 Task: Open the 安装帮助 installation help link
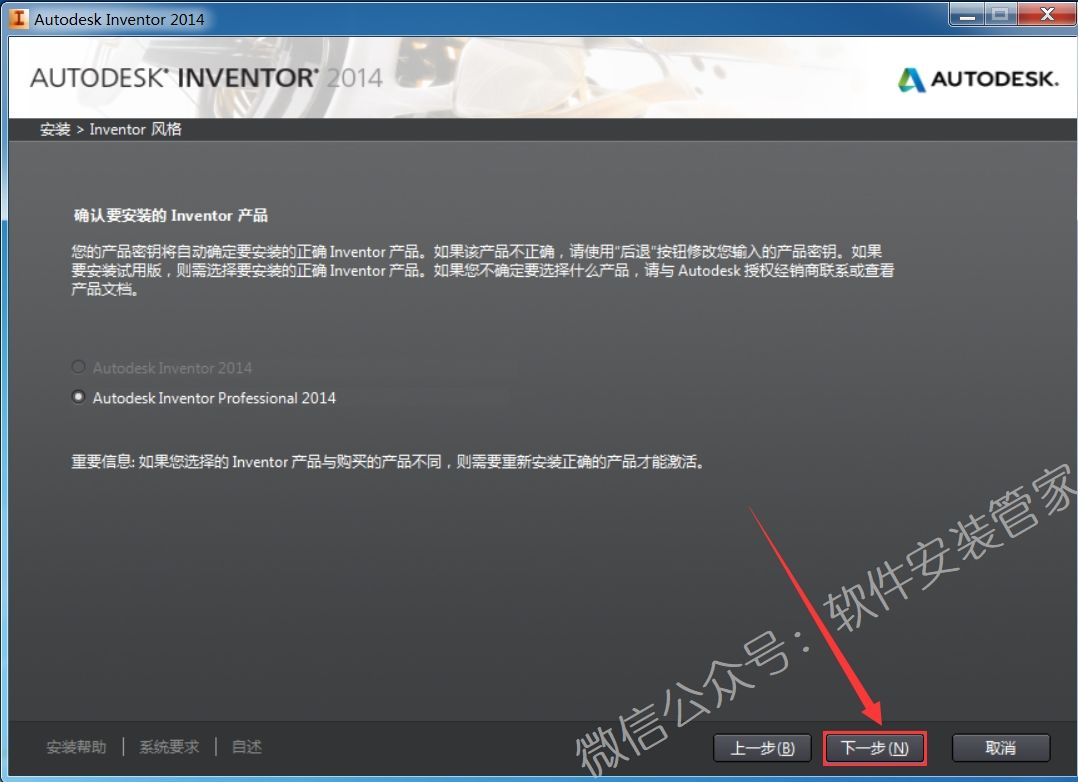(x=76, y=747)
